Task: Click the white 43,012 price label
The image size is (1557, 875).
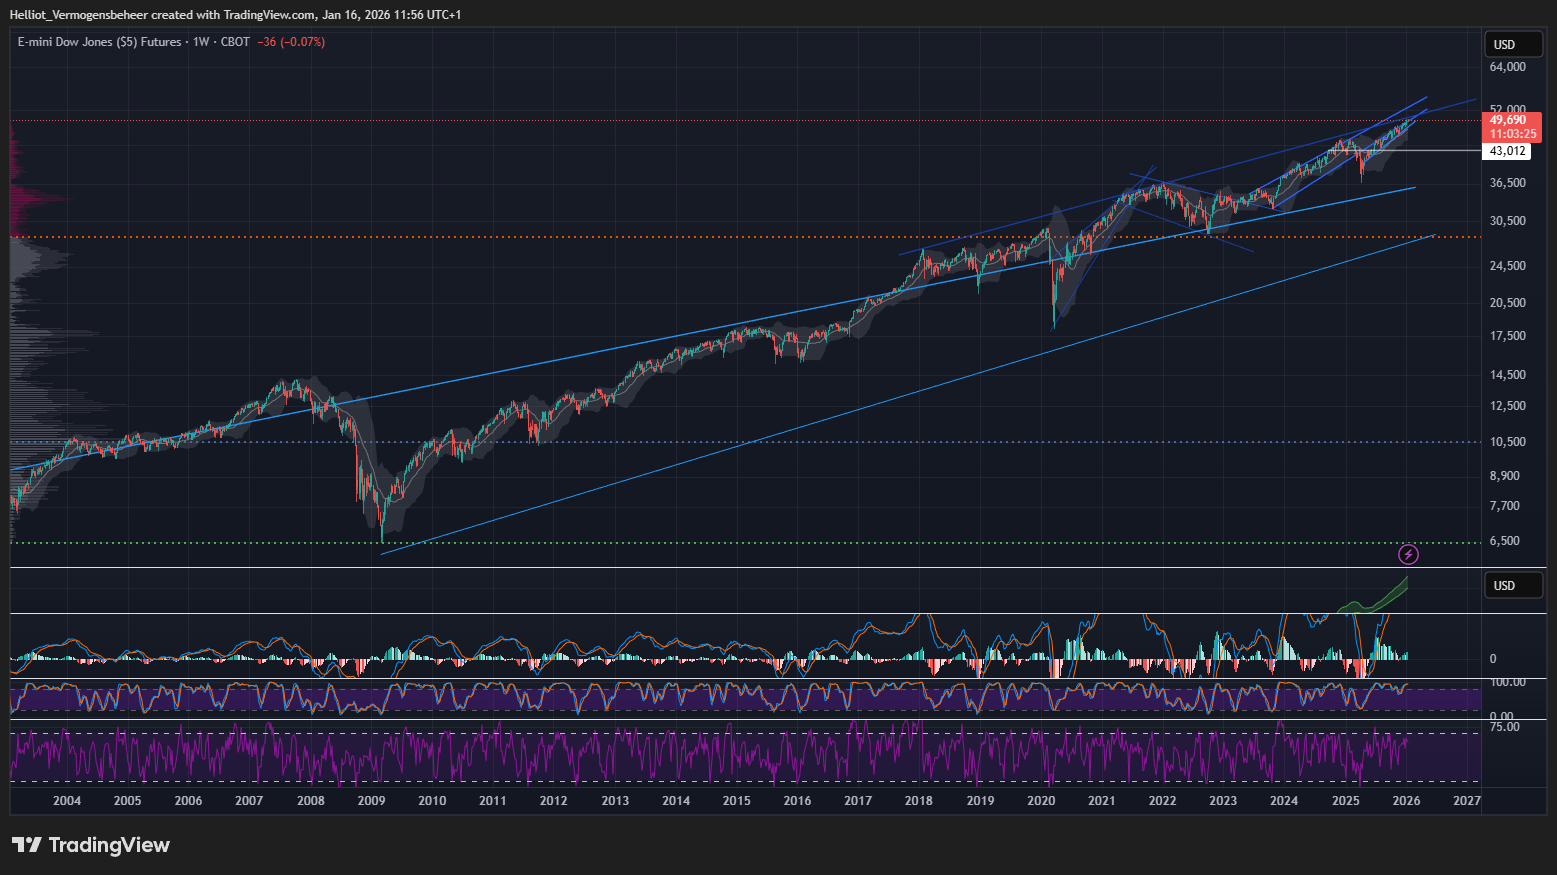Action: pyautogui.click(x=1507, y=151)
